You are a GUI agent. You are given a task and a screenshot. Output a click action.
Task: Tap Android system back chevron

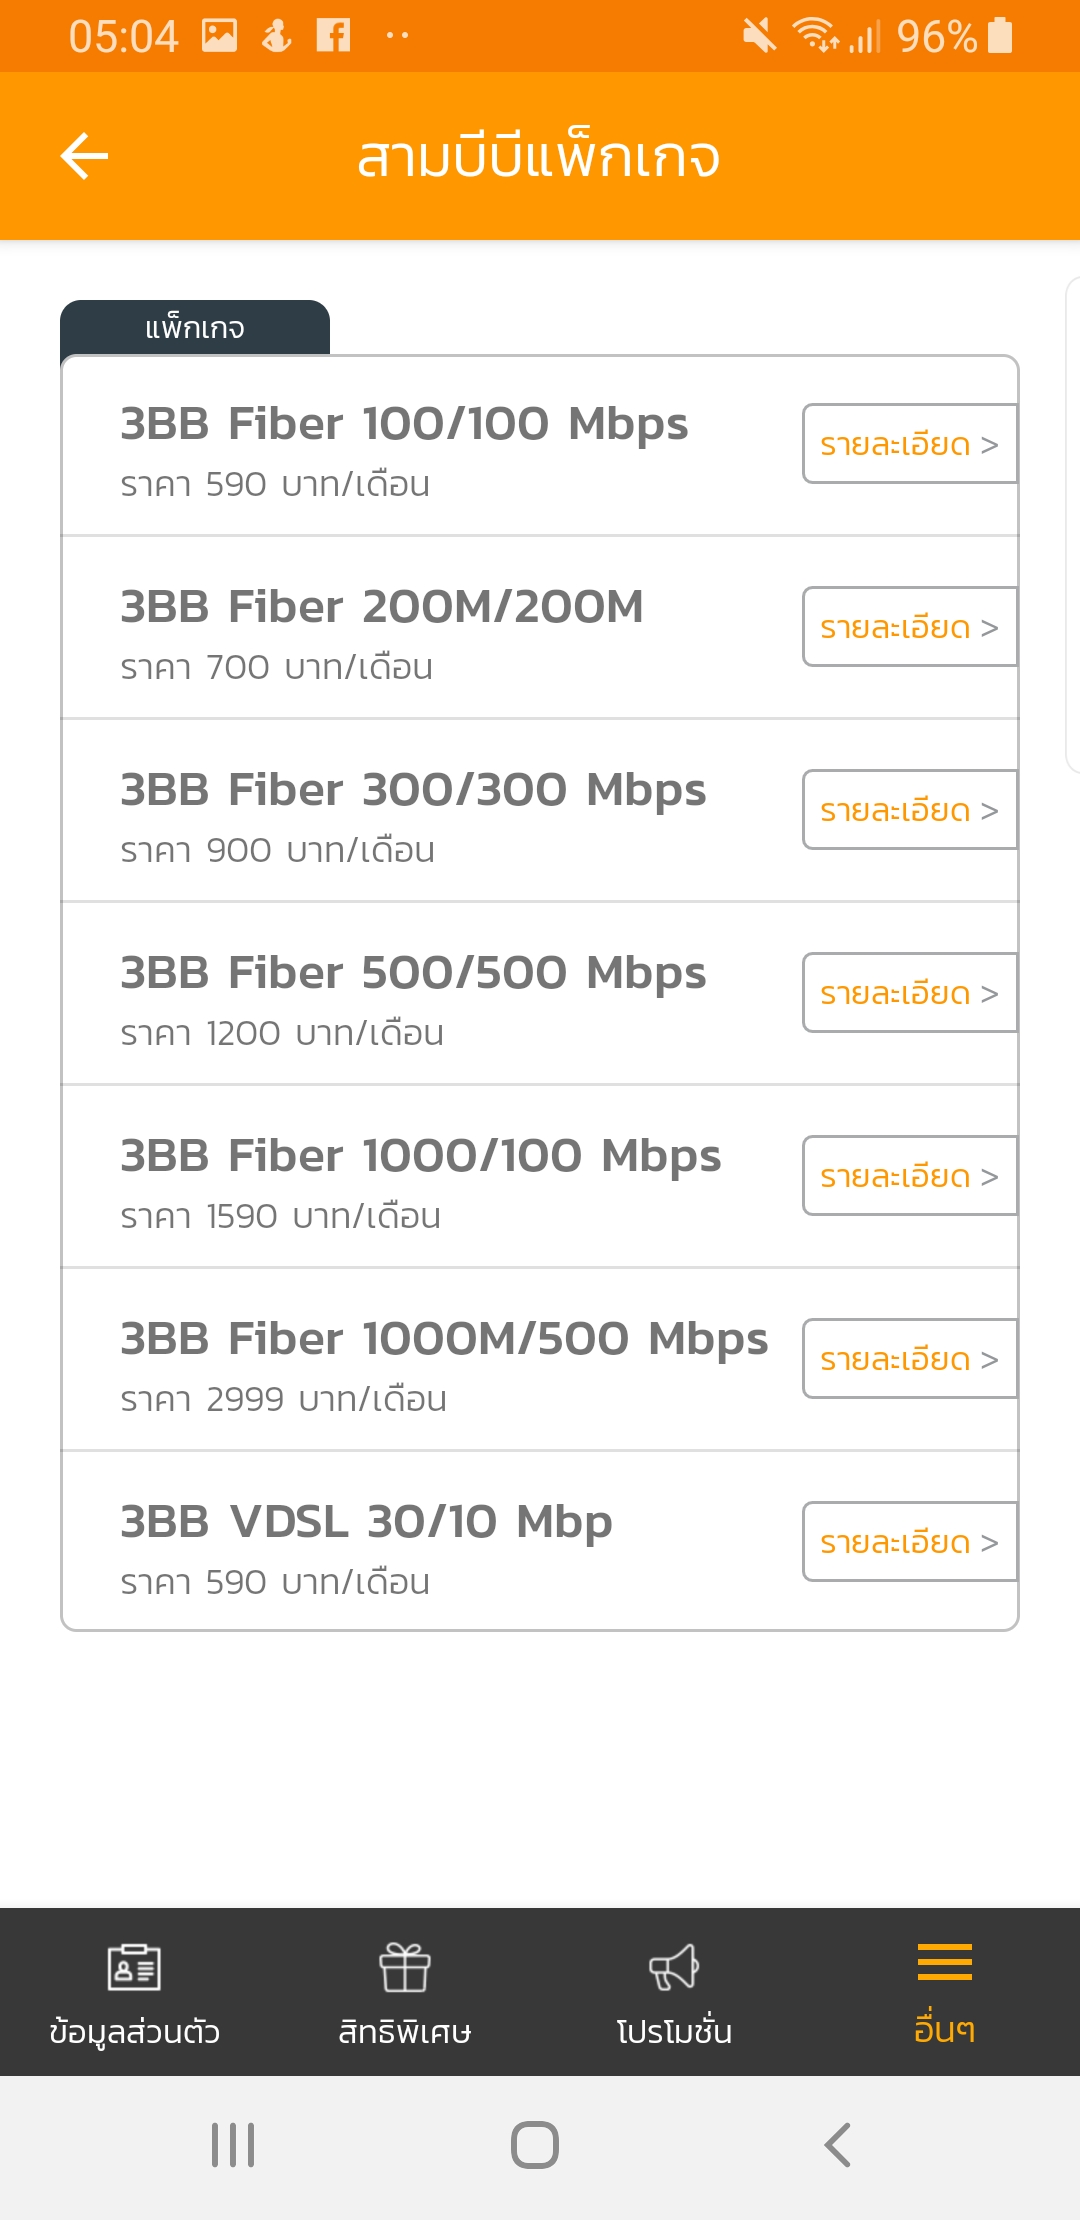coord(837,2145)
